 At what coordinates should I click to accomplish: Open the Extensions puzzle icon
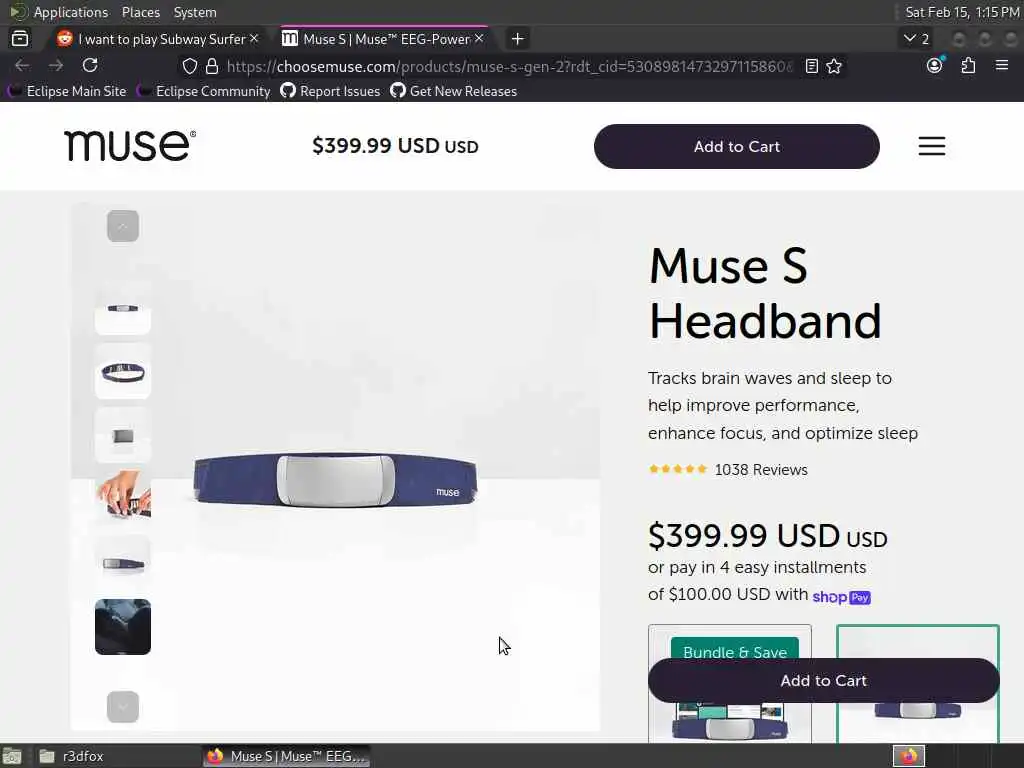pos(968,65)
